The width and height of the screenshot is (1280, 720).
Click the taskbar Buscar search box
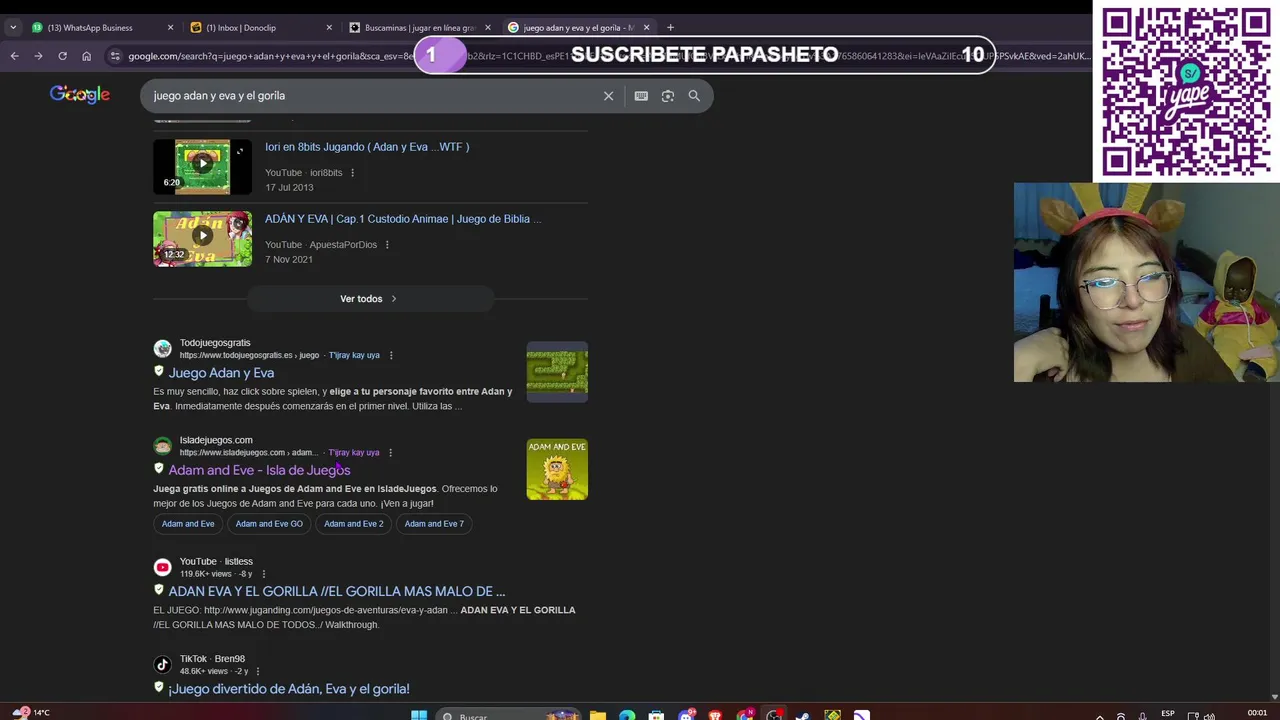click(508, 716)
